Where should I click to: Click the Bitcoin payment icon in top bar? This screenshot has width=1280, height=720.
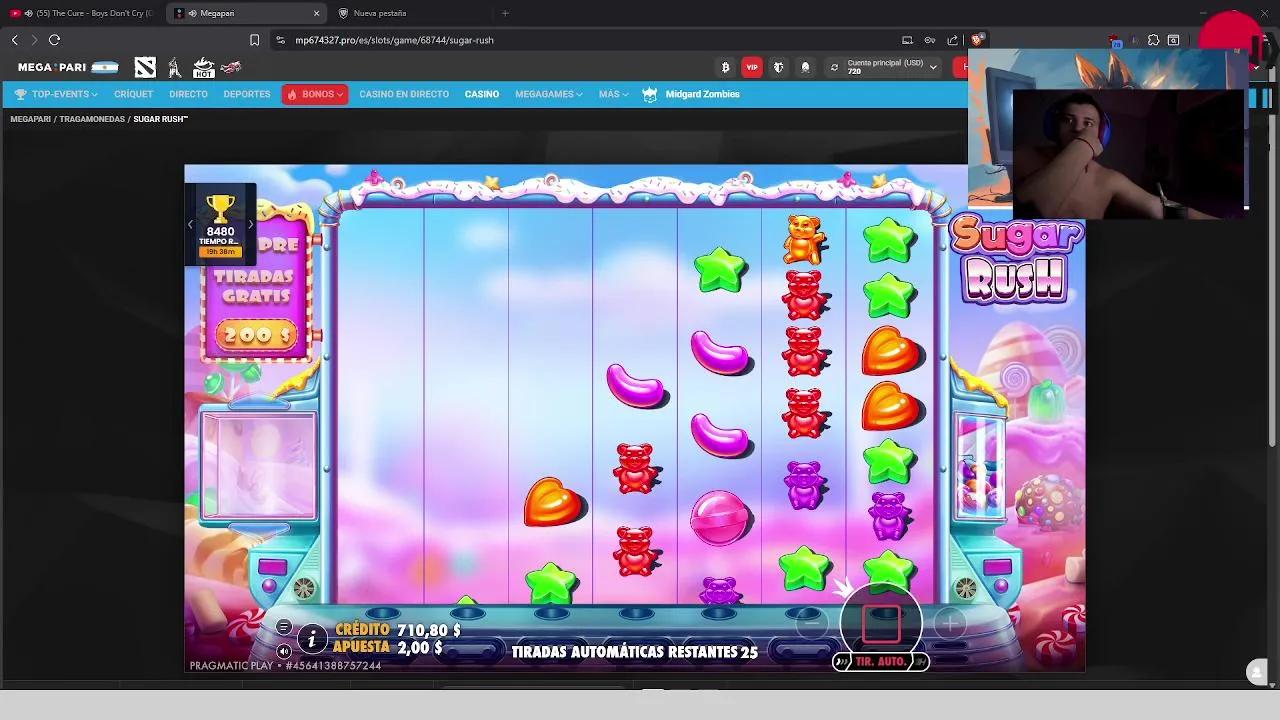[724, 66]
